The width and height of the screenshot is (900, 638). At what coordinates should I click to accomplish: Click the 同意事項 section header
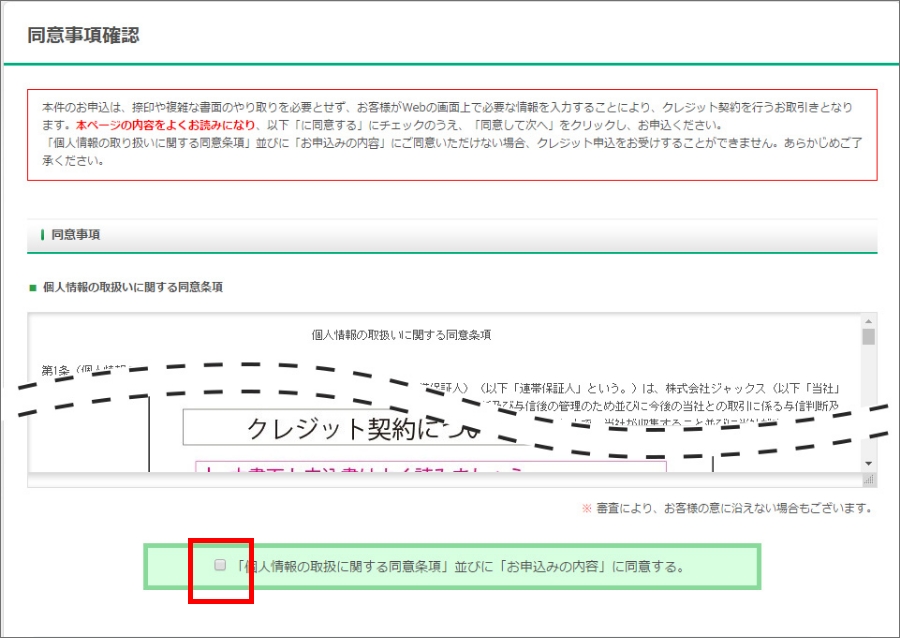coord(76,235)
